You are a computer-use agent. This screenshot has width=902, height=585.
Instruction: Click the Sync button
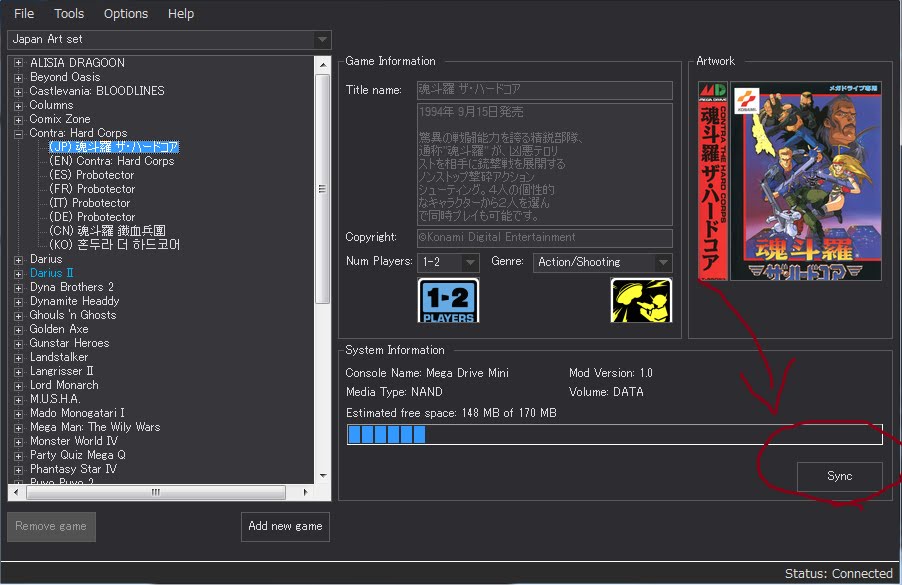tap(839, 476)
